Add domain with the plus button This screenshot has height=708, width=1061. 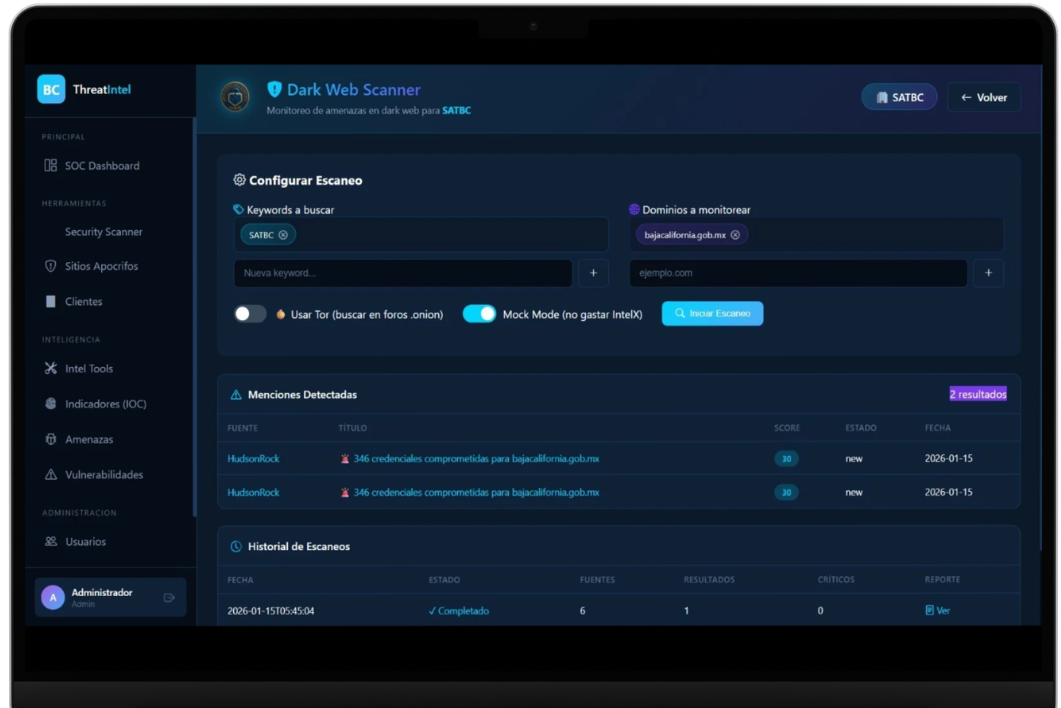click(989, 273)
